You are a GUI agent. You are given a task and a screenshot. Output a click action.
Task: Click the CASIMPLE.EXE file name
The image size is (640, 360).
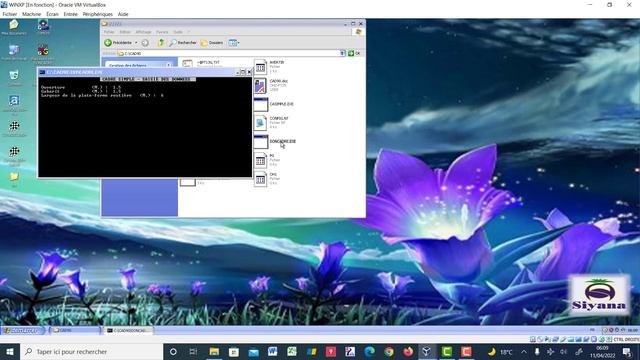pos(282,104)
